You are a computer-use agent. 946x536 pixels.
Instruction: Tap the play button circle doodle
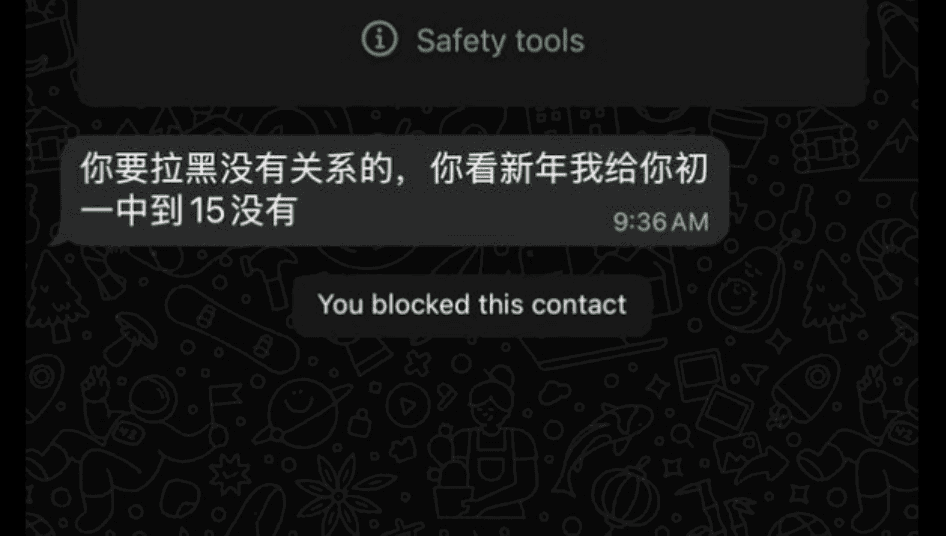[x=408, y=405]
